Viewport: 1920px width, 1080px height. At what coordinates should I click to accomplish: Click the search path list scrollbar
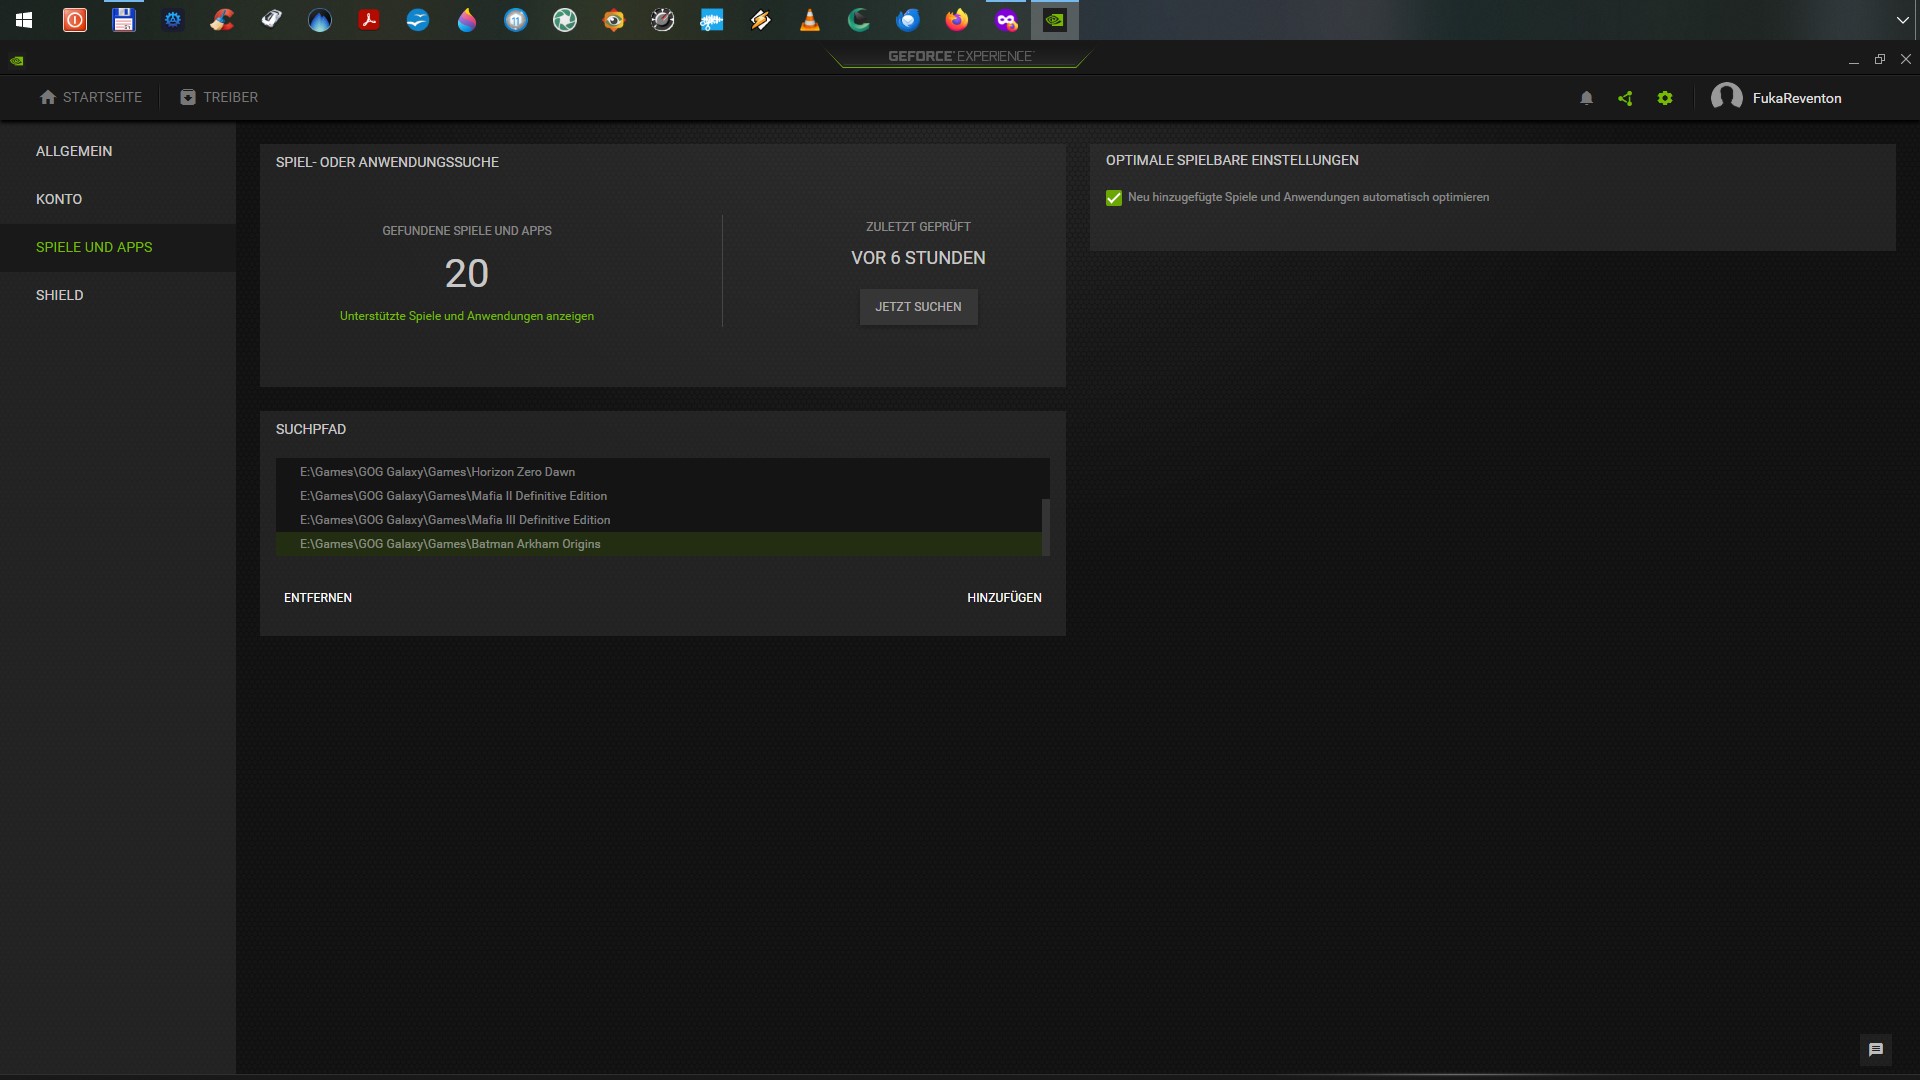click(1046, 527)
